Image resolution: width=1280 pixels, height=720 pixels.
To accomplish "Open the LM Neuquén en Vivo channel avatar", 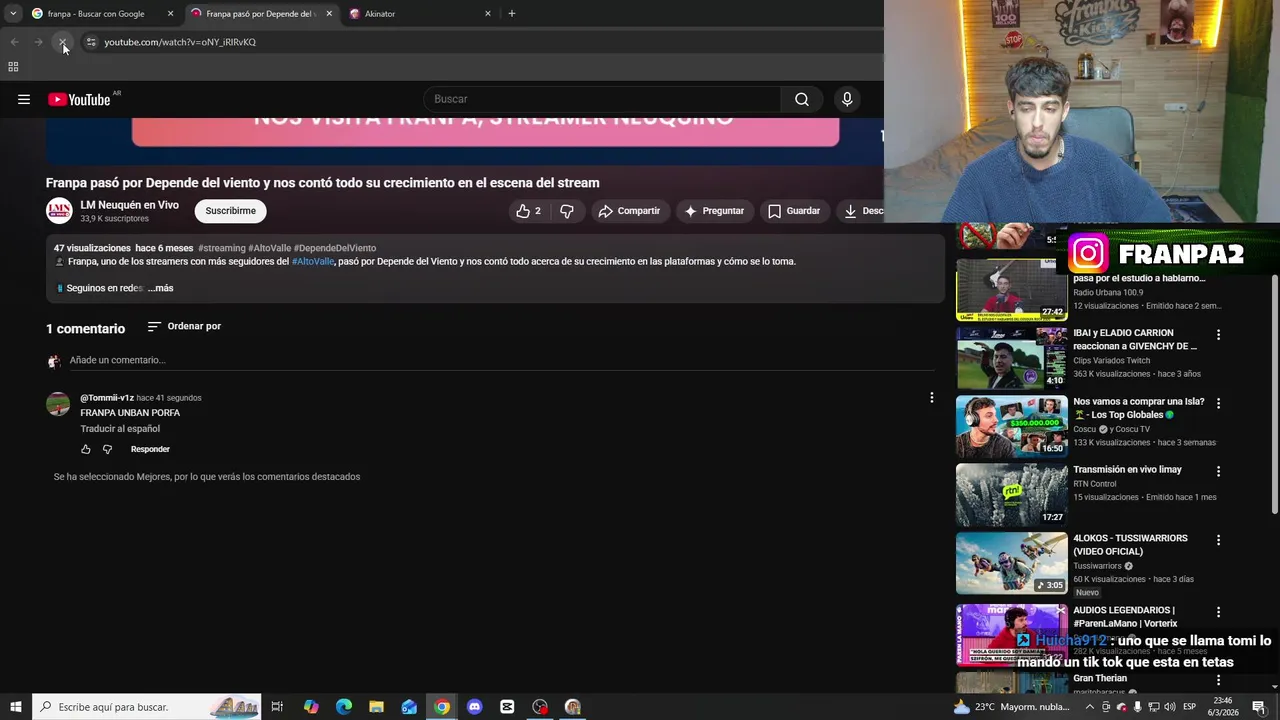I will pyautogui.click(x=59, y=211).
